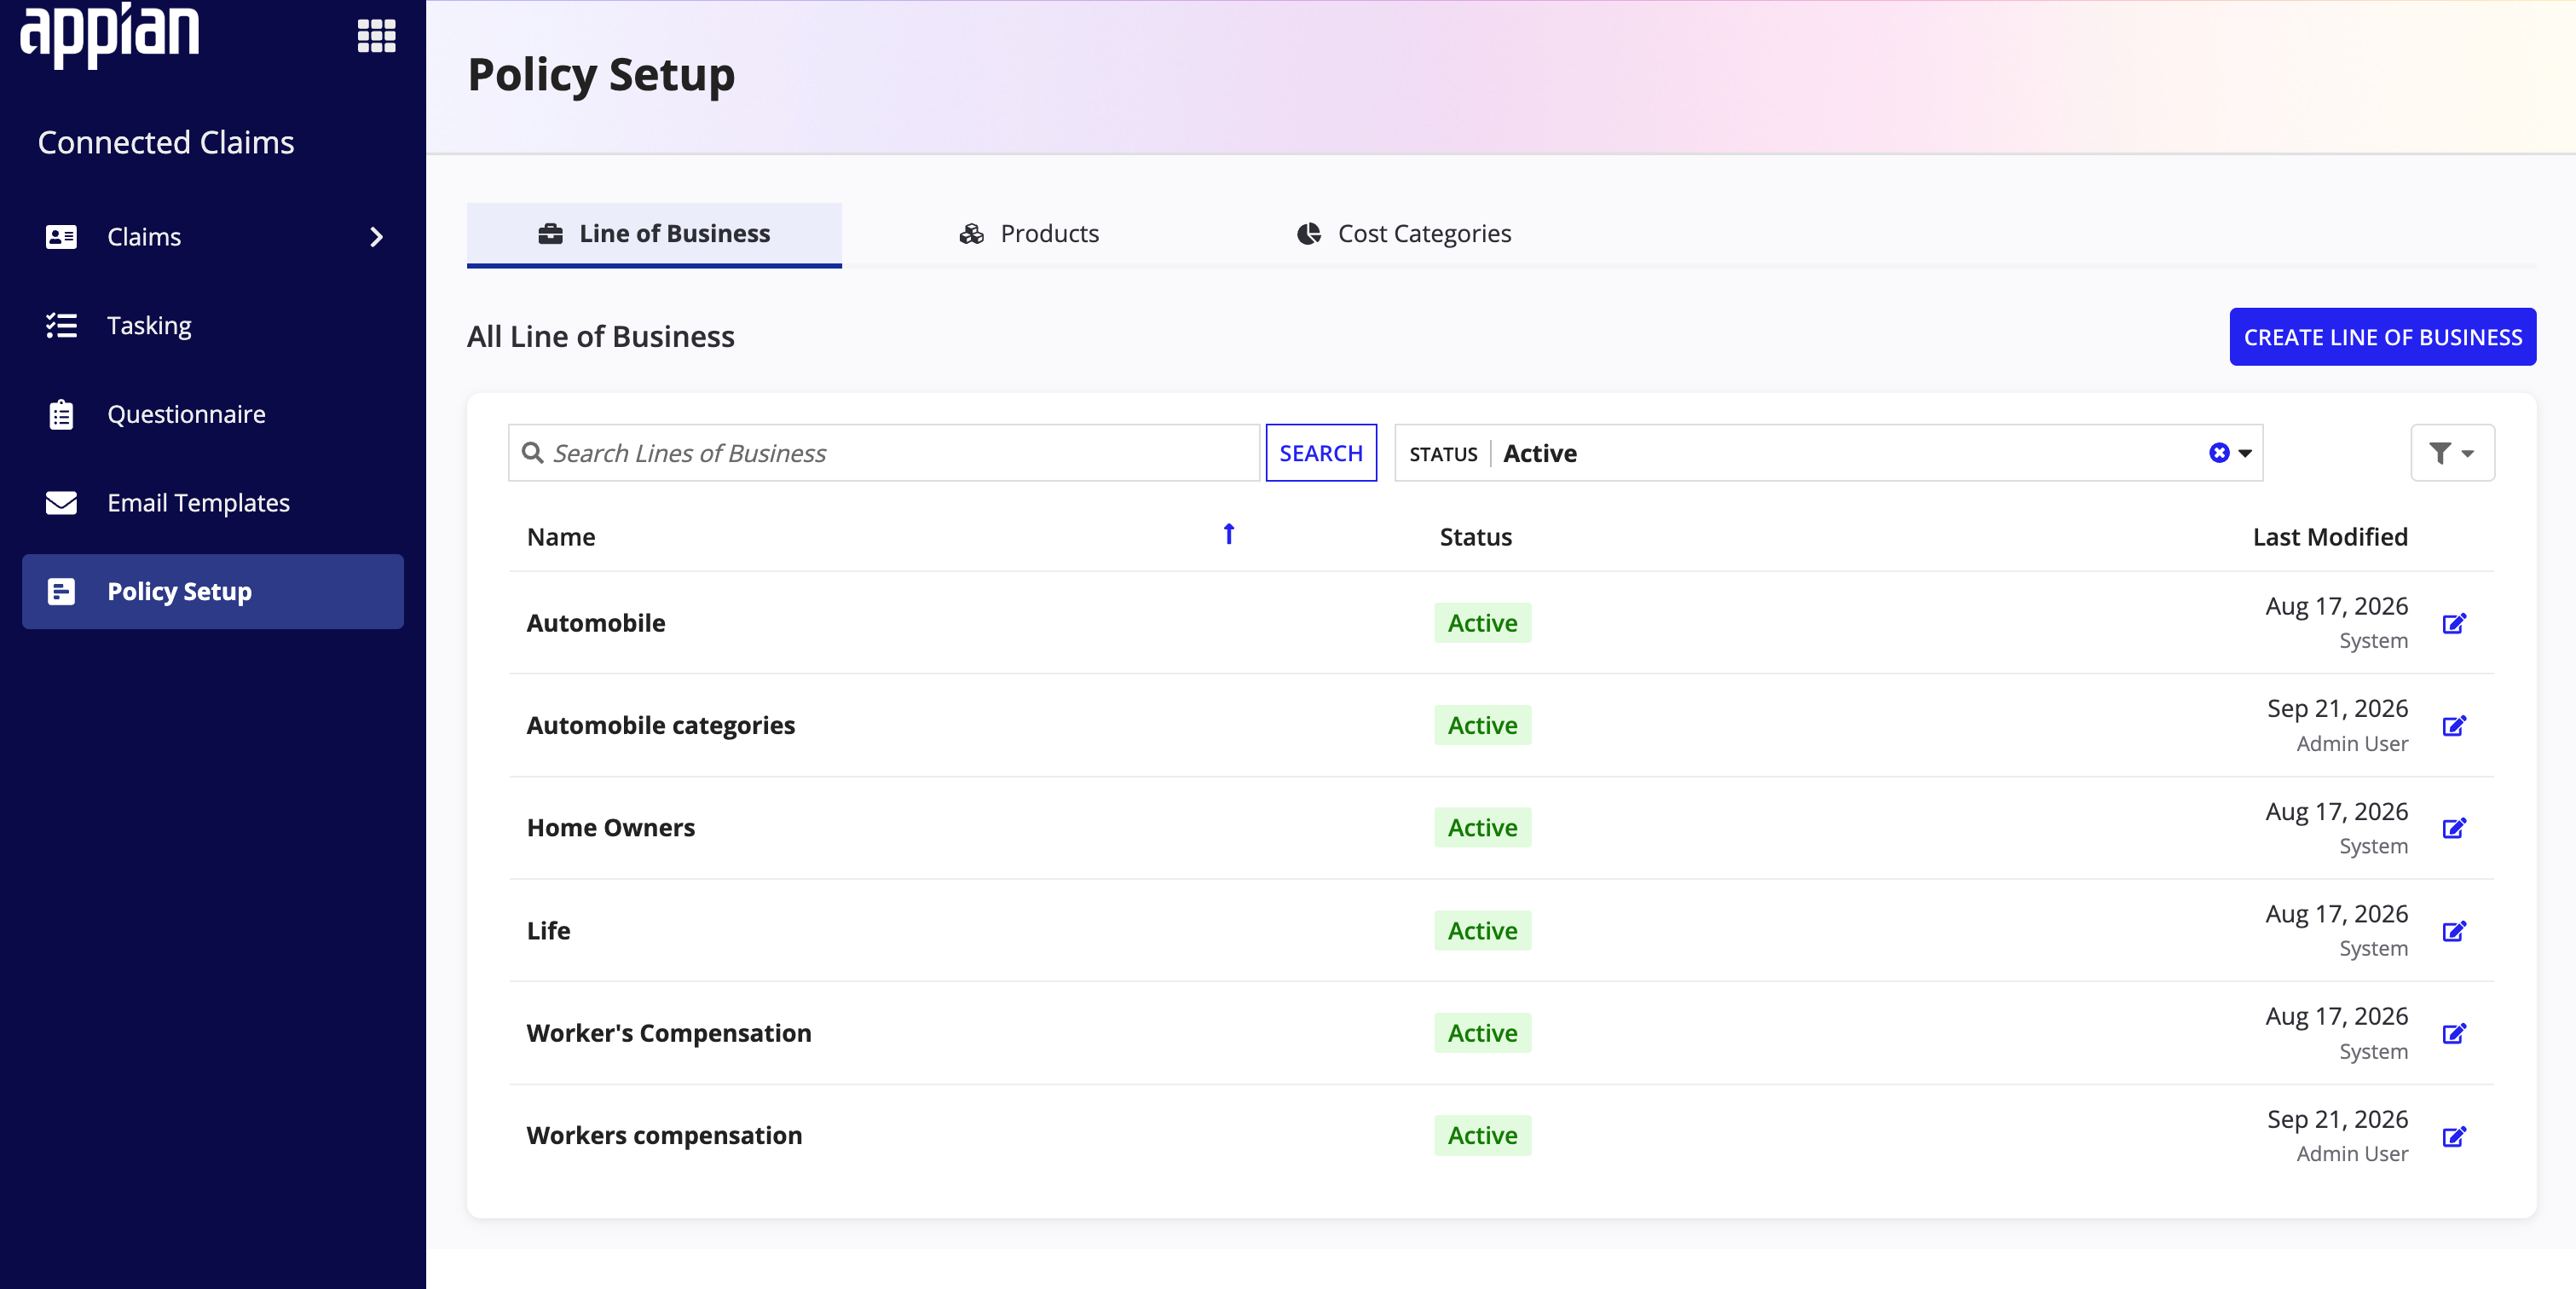Viewport: 2576px width, 1289px height.
Task: Click Active badge in Home Owners row
Action: pyautogui.click(x=1482, y=828)
